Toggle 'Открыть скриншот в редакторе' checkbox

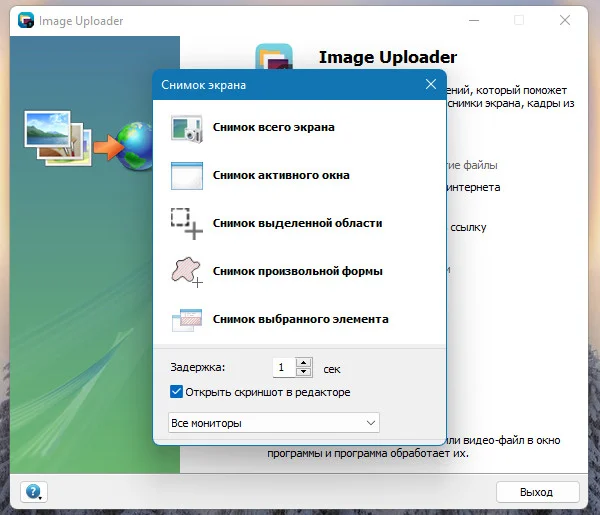tap(176, 392)
